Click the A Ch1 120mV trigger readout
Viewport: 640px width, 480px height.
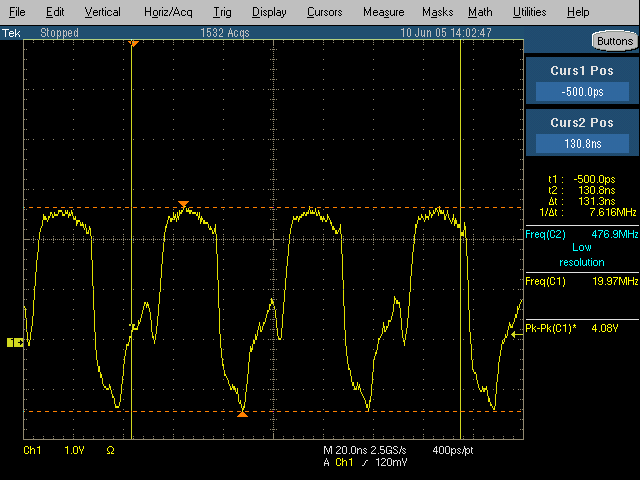(x=365, y=462)
